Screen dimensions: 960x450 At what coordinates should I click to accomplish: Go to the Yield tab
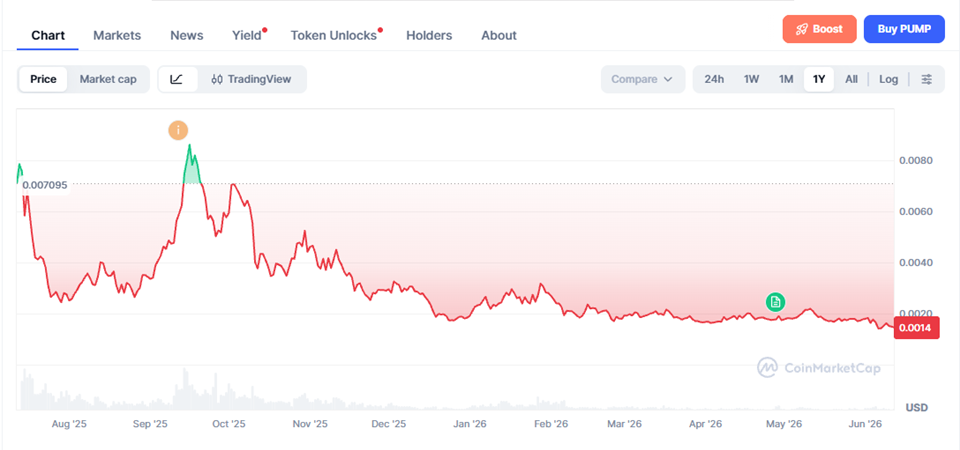(x=247, y=36)
